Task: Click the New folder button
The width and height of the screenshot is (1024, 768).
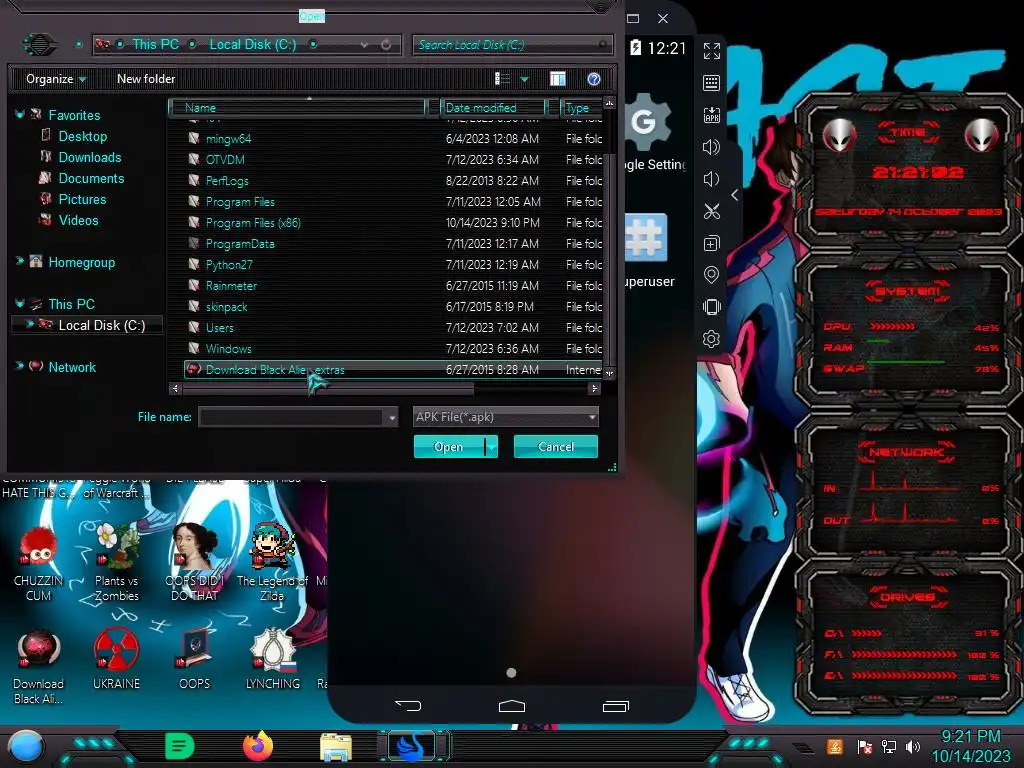Action: (146, 79)
